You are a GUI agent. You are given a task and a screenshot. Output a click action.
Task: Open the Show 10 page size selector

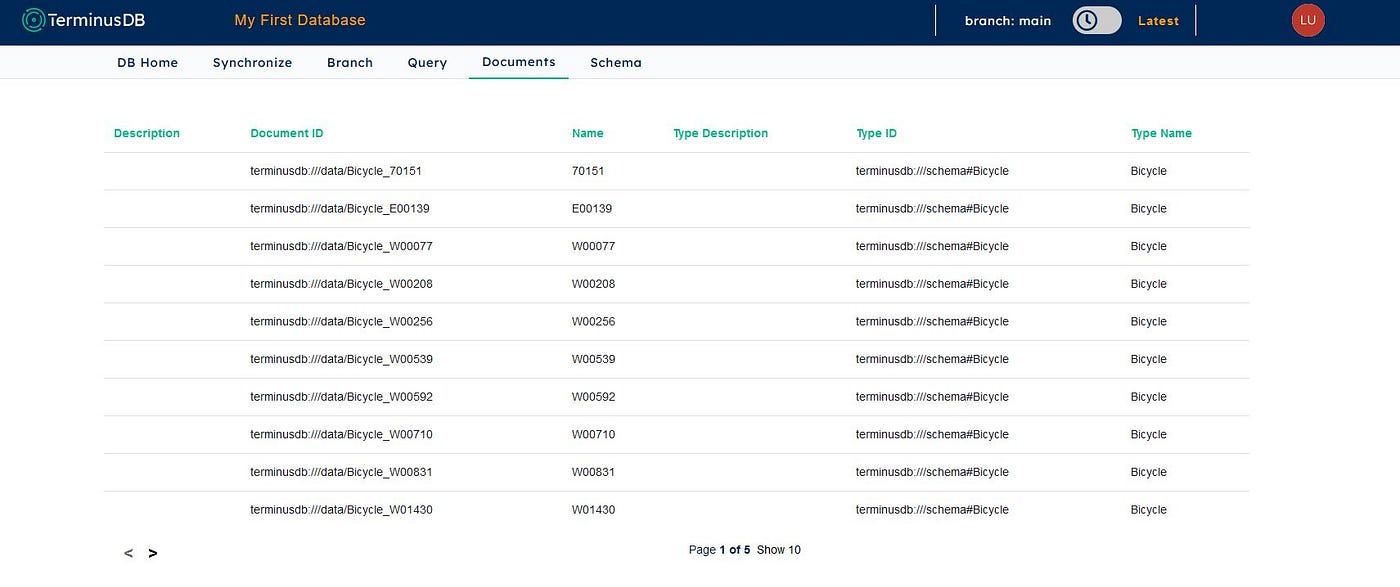pos(779,549)
